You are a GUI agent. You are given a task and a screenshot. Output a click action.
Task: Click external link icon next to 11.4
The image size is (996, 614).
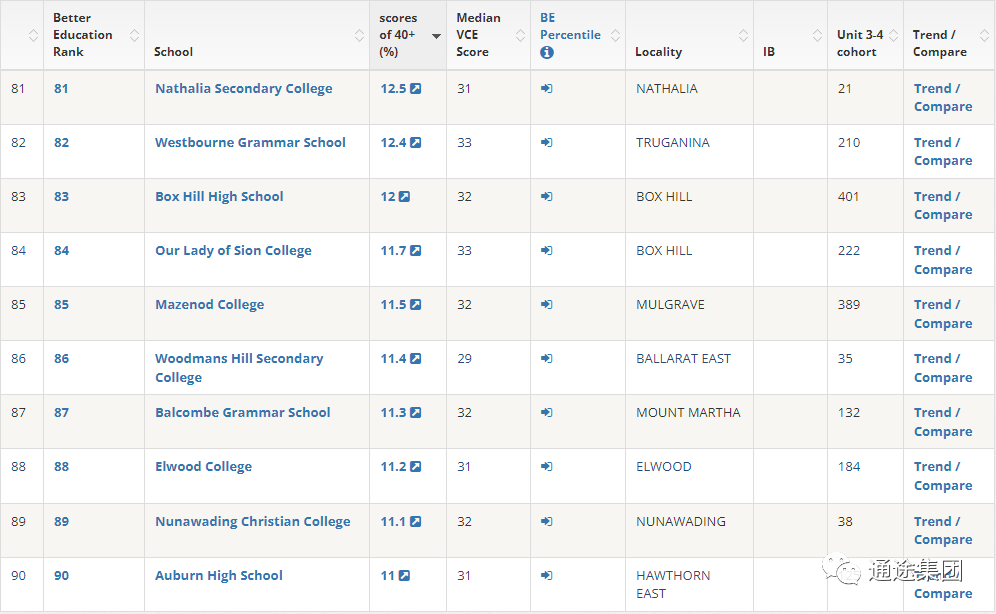click(416, 359)
